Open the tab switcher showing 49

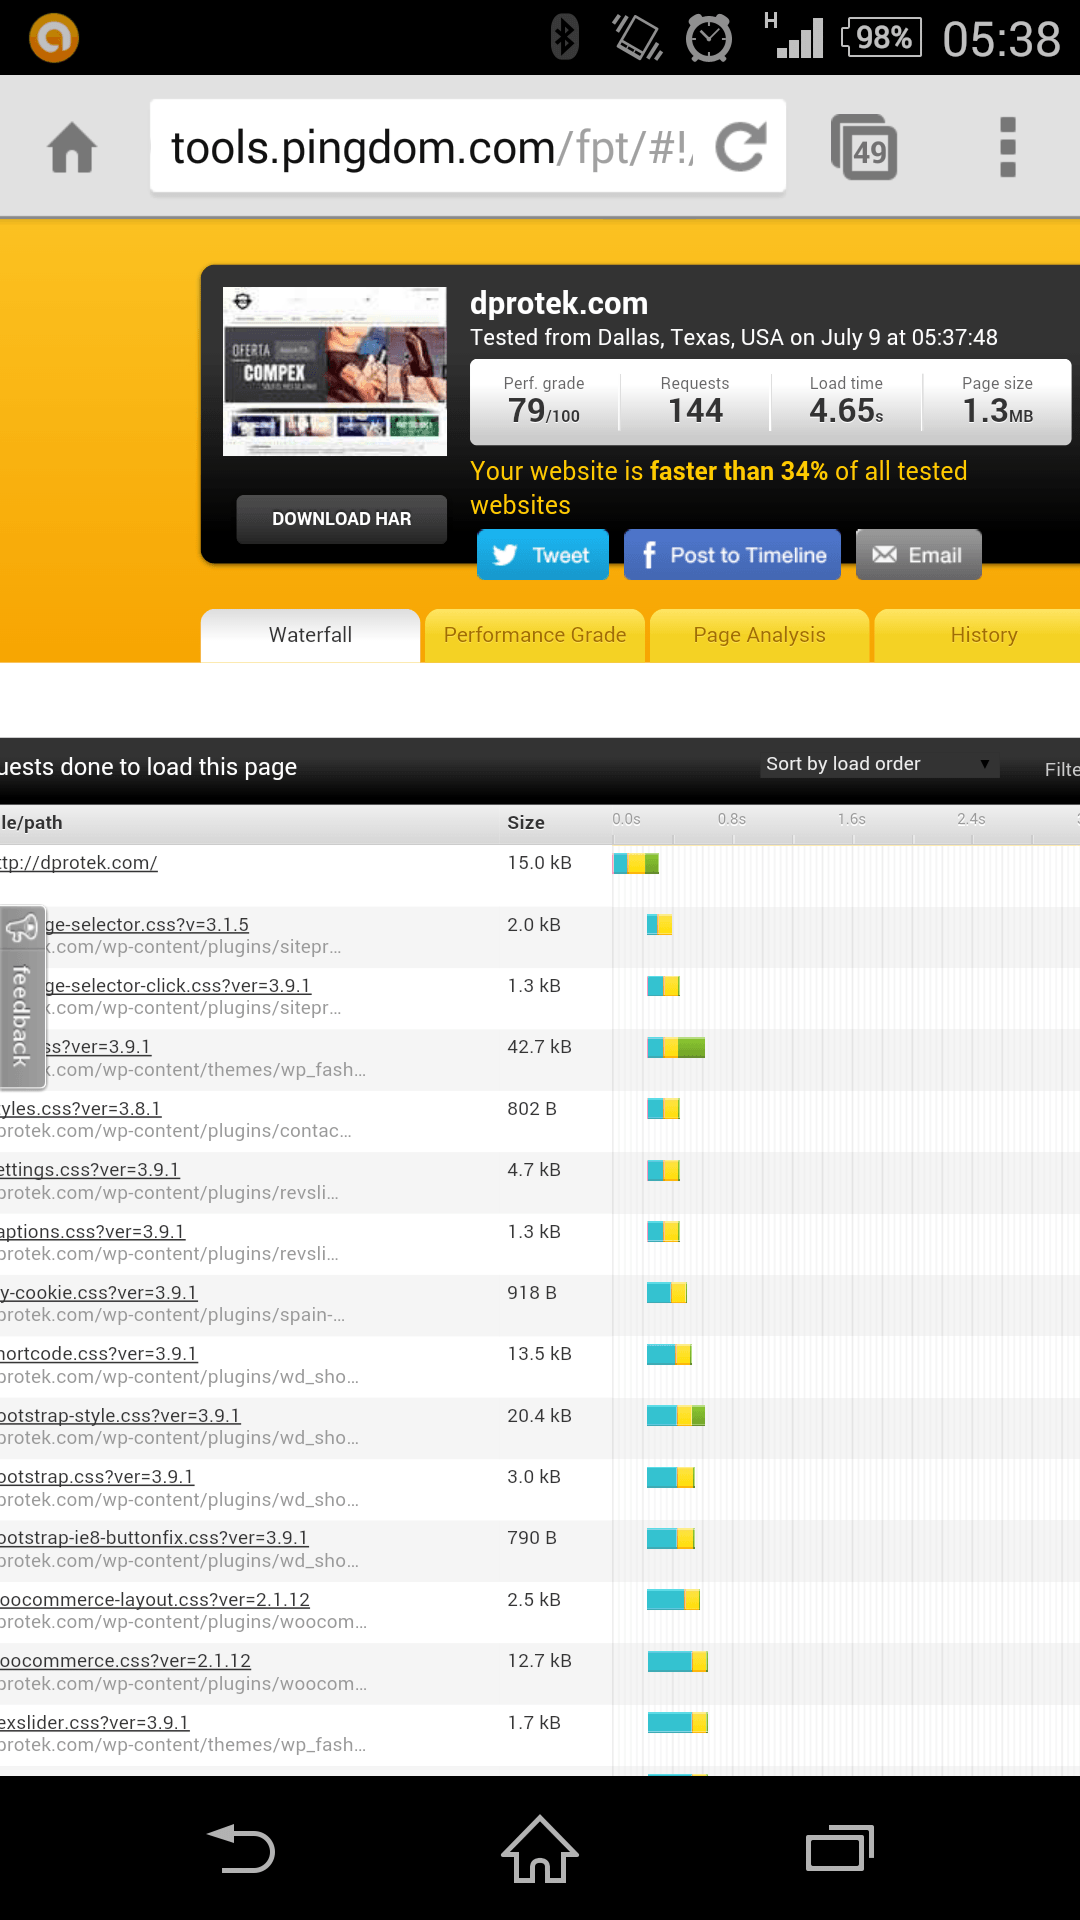coord(864,148)
